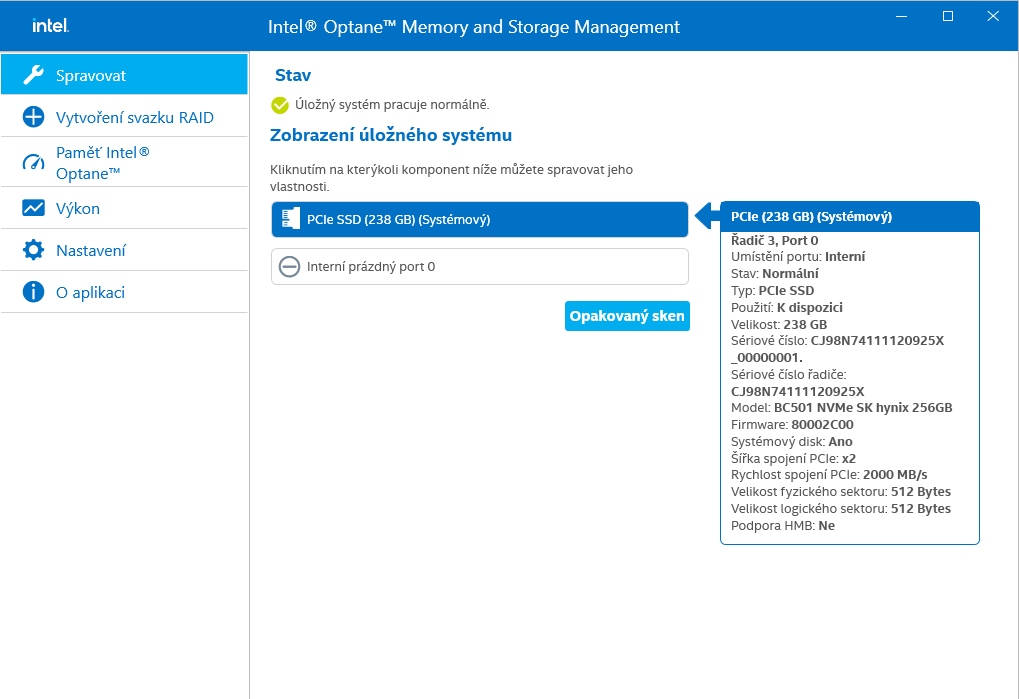
Task: Click the Firmware: 80002C00 line
Action: 792,425
